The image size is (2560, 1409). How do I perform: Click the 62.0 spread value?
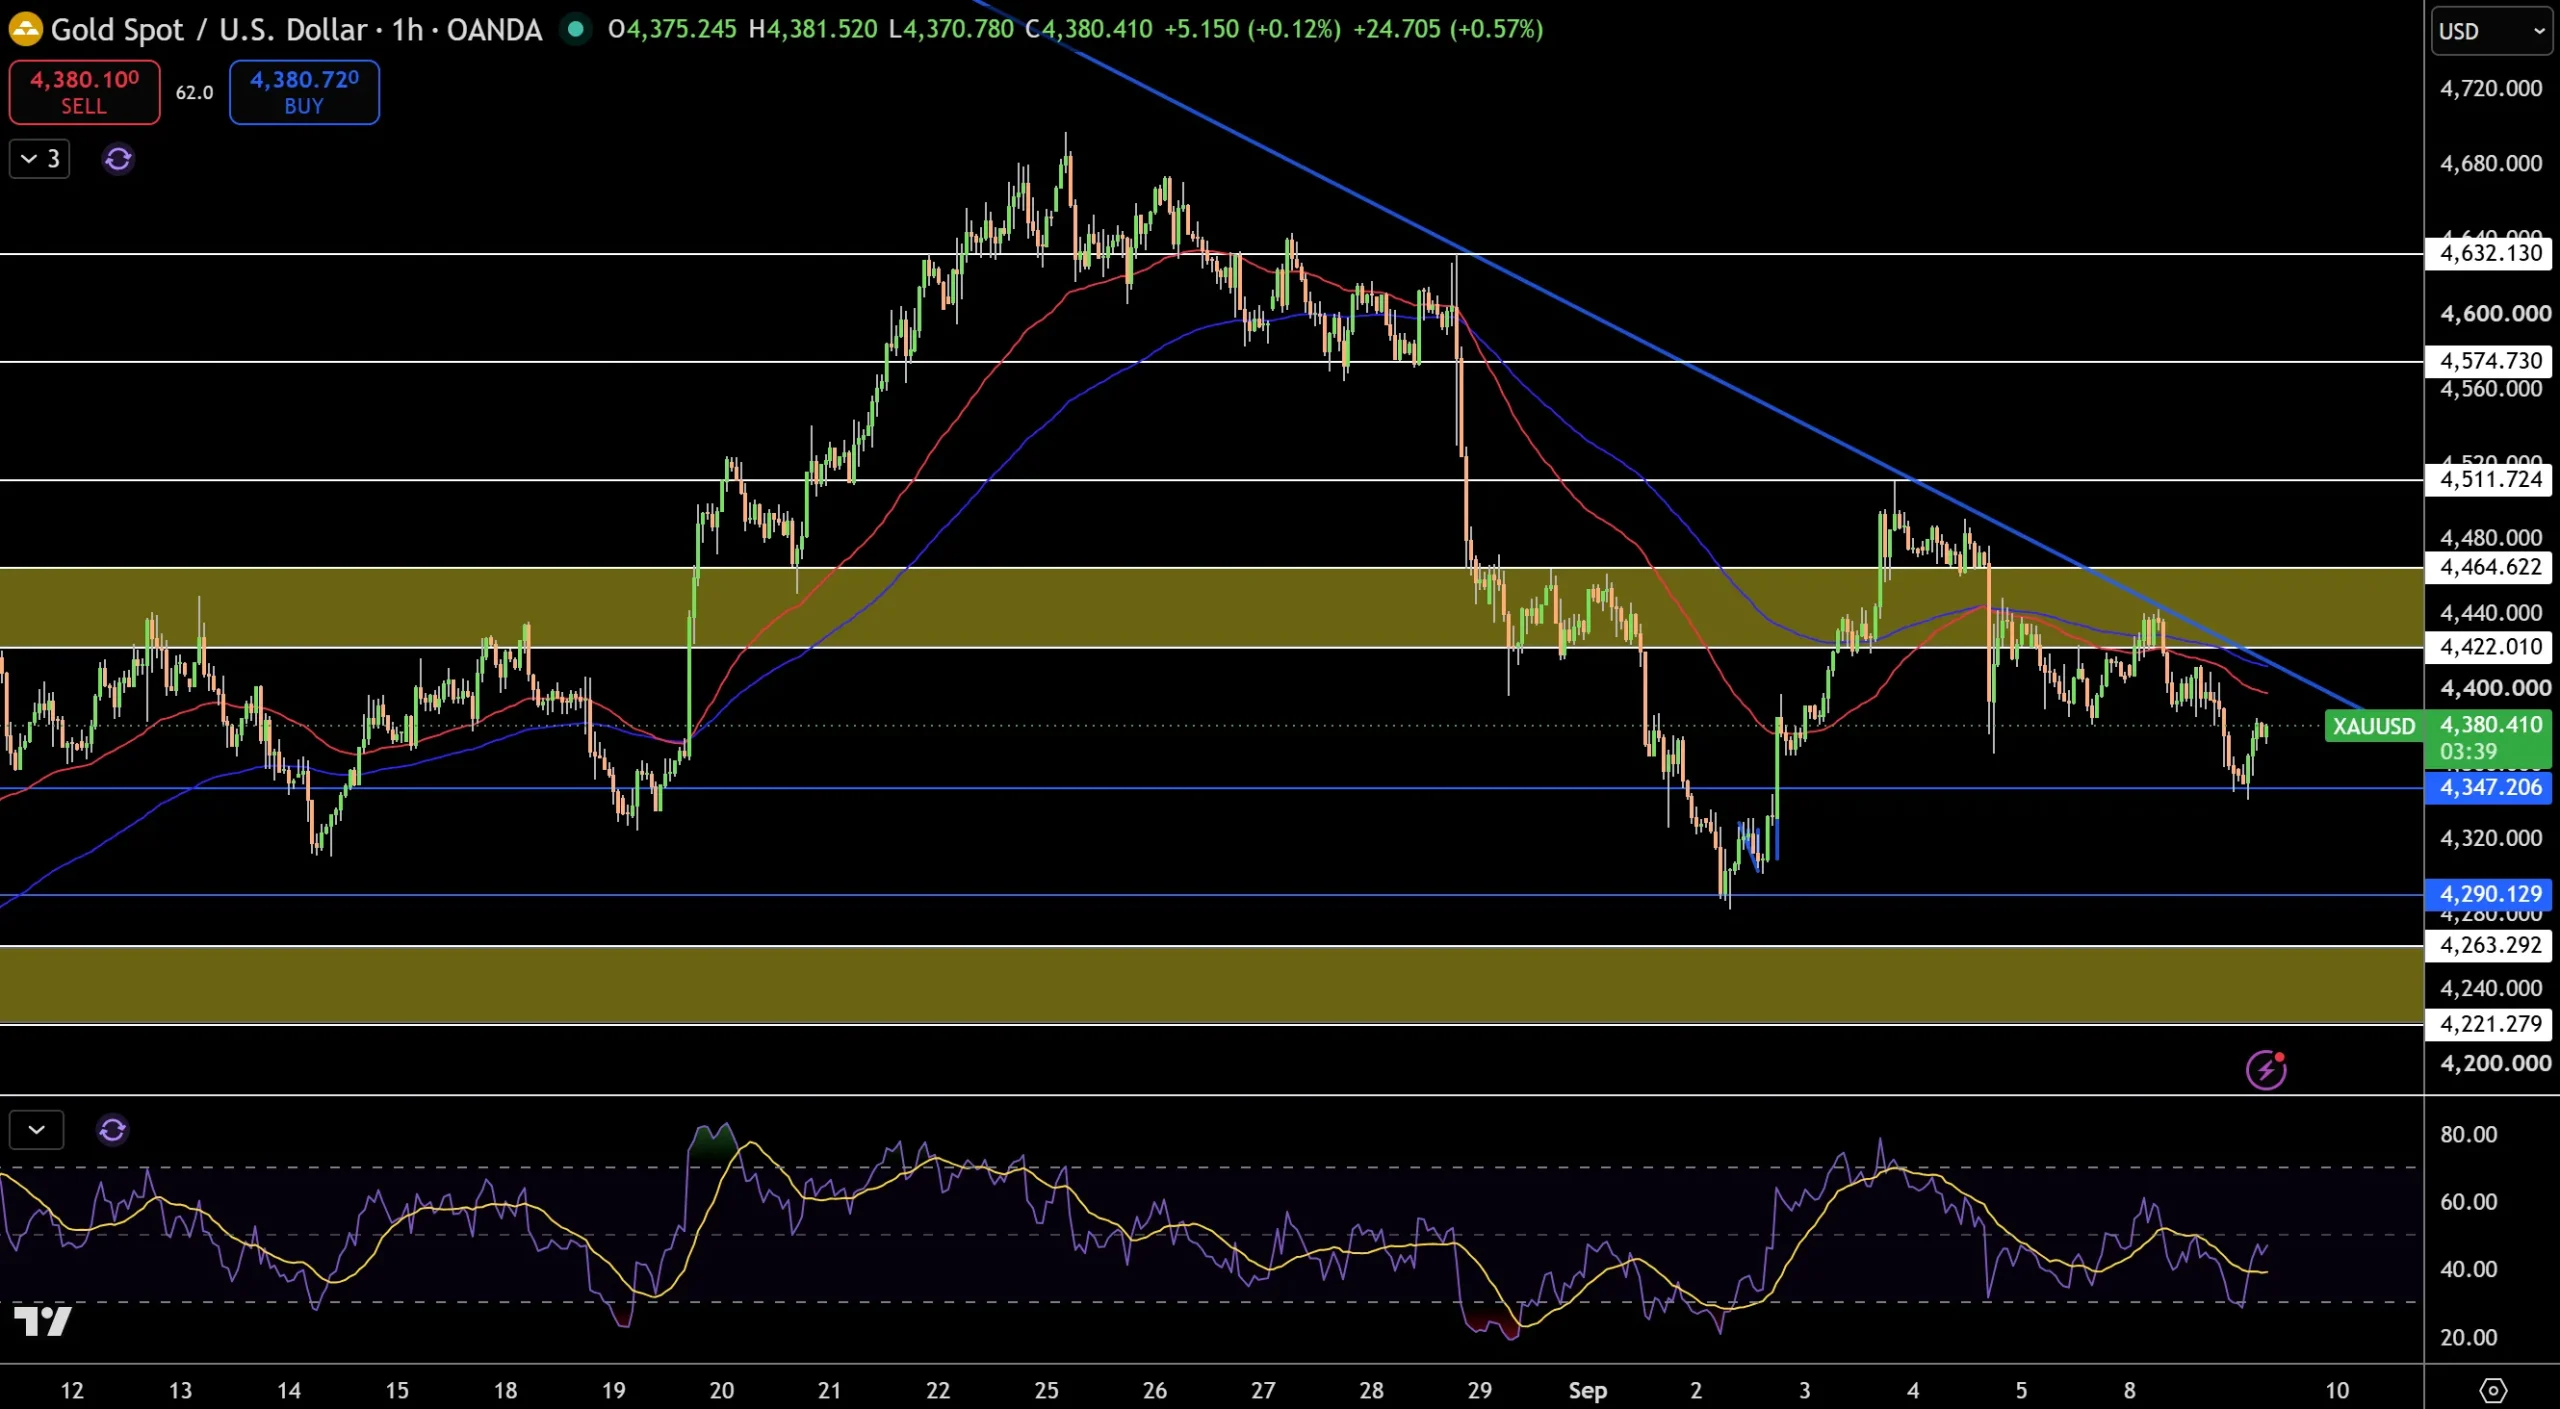tap(195, 92)
